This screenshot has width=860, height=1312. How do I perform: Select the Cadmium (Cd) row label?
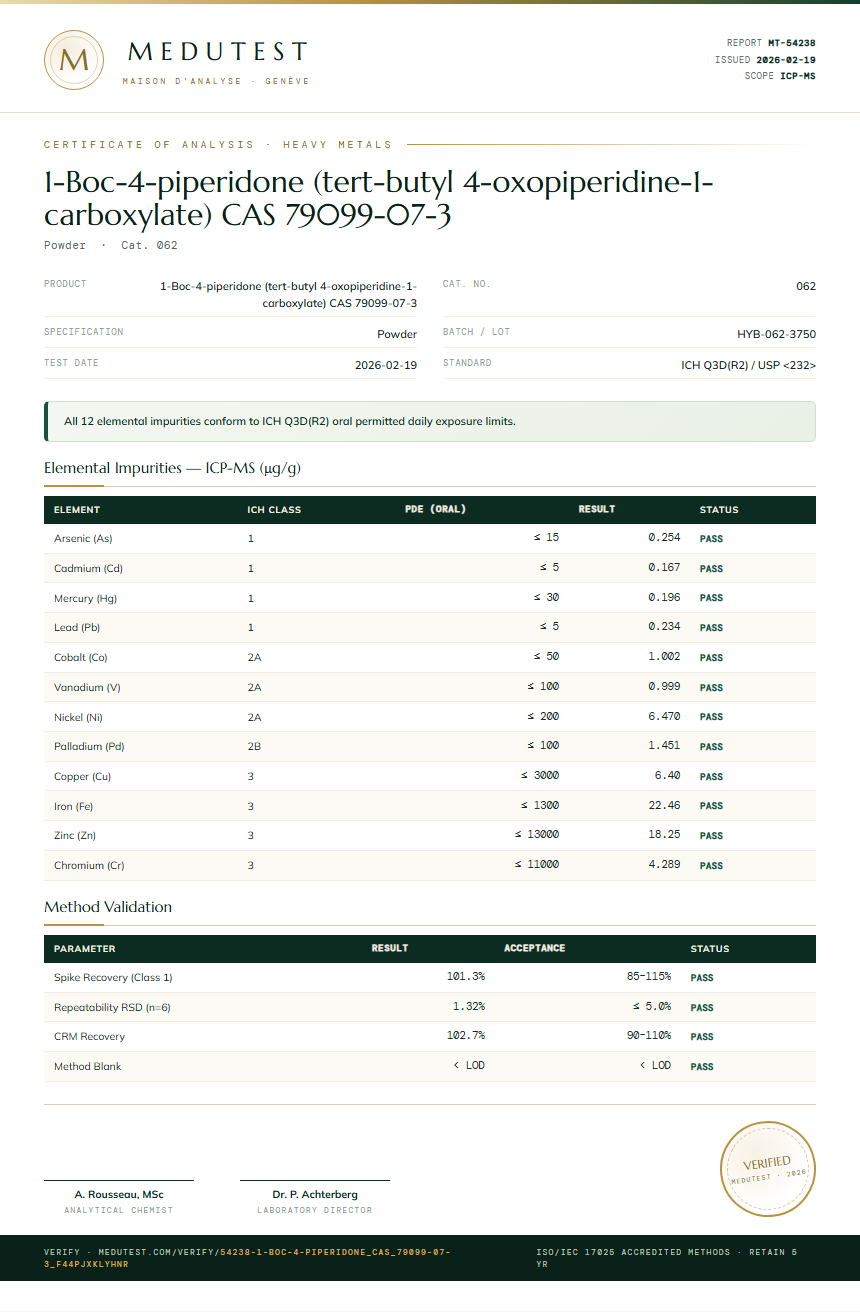tap(89, 568)
